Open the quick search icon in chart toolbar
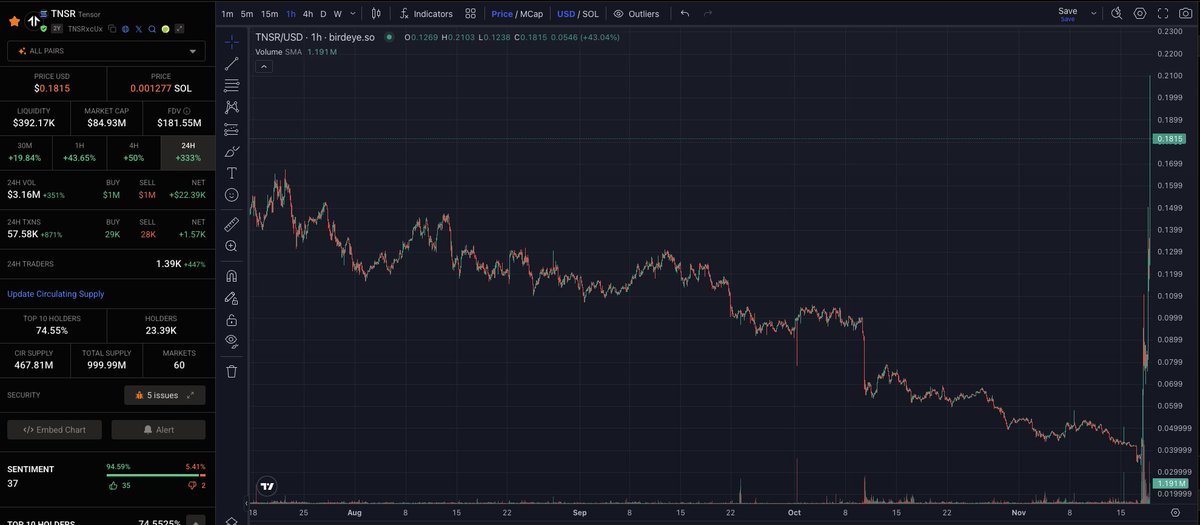This screenshot has height=525, width=1200. [1117, 14]
